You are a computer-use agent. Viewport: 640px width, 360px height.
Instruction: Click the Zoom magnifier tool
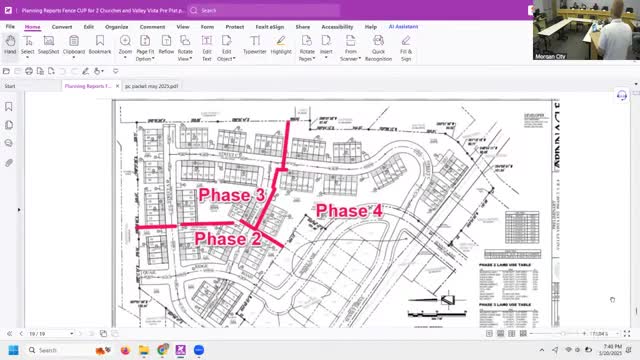click(125, 41)
